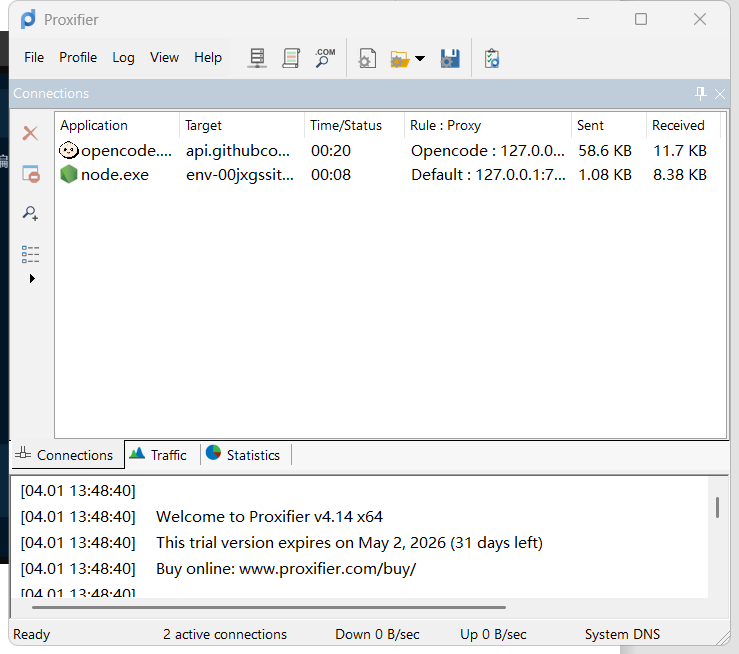Image resolution: width=739 pixels, height=654 pixels.
Task: Click the Buy online proxifier.com/buy log line
Action: pos(286,569)
